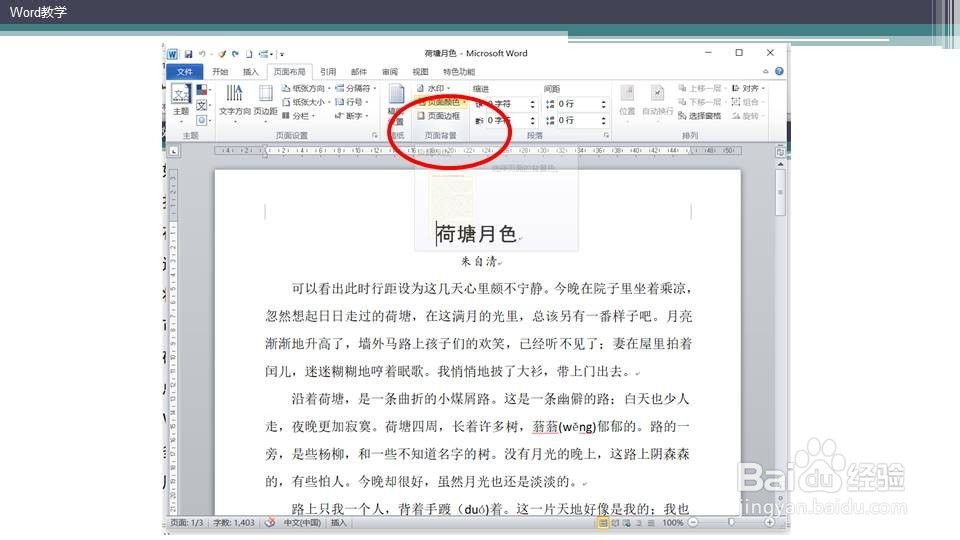Click the blue Help question mark icon
The width and height of the screenshot is (960, 540).
click(x=779, y=71)
